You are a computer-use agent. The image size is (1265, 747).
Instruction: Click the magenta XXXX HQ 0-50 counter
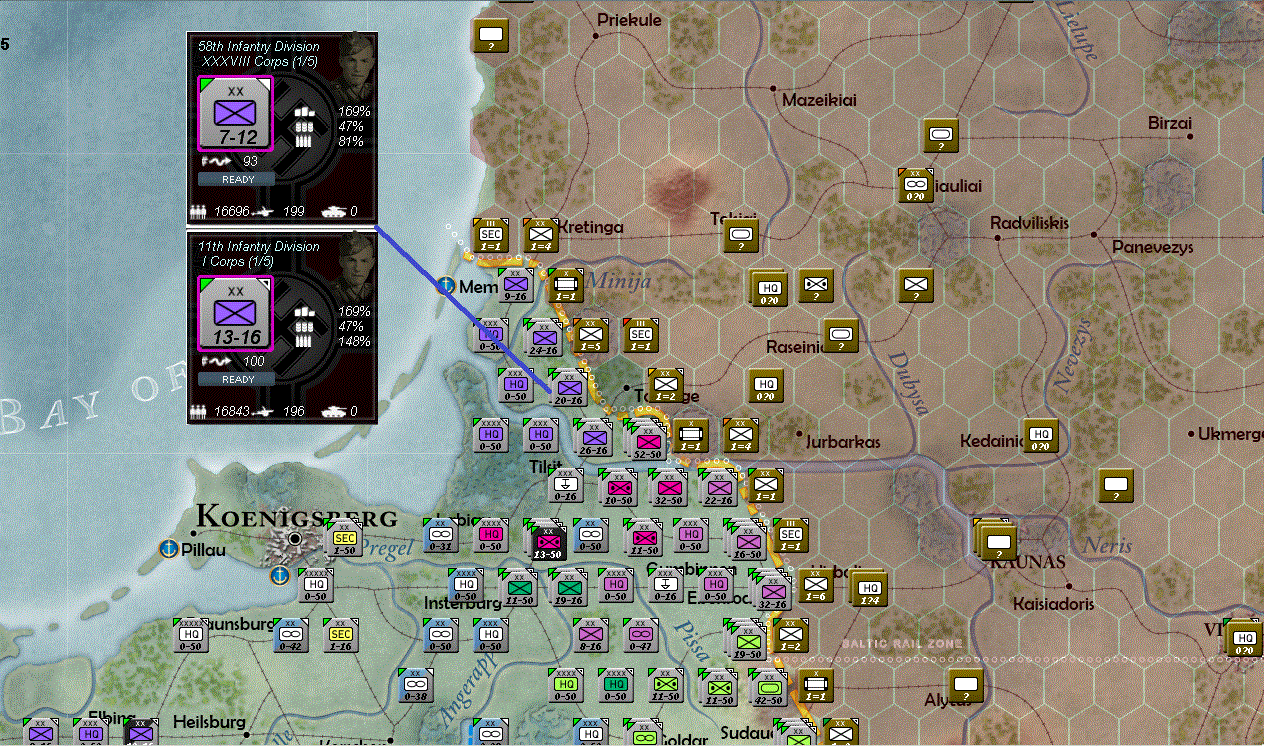[491, 535]
